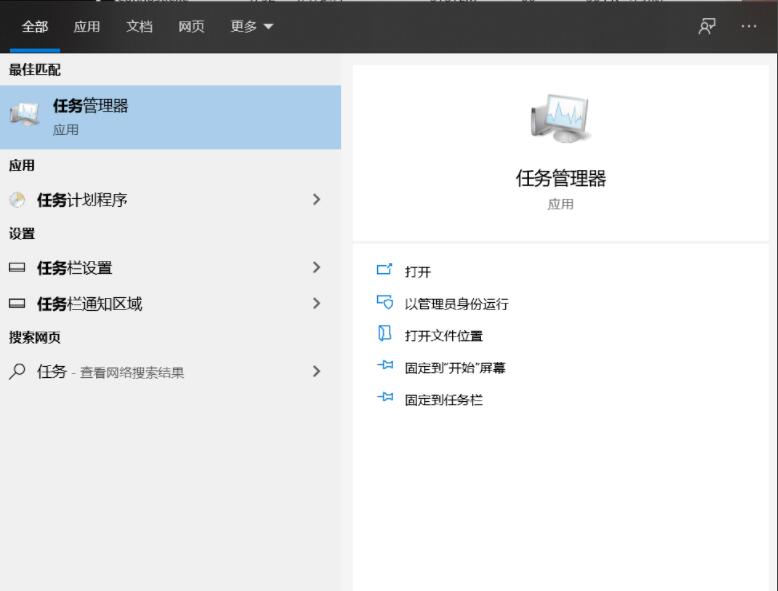Image resolution: width=778 pixels, height=591 pixels.
Task: Expand arrow next to 任务栏设置
Action: (x=316, y=268)
